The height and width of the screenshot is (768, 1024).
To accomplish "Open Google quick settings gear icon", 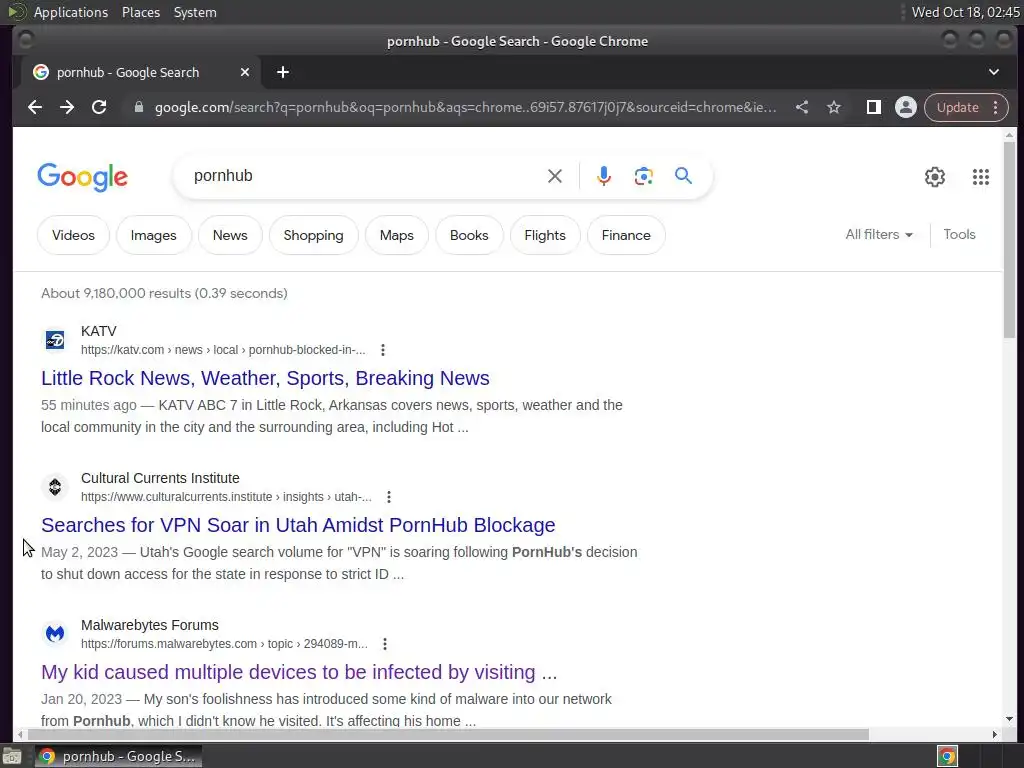I will (935, 176).
